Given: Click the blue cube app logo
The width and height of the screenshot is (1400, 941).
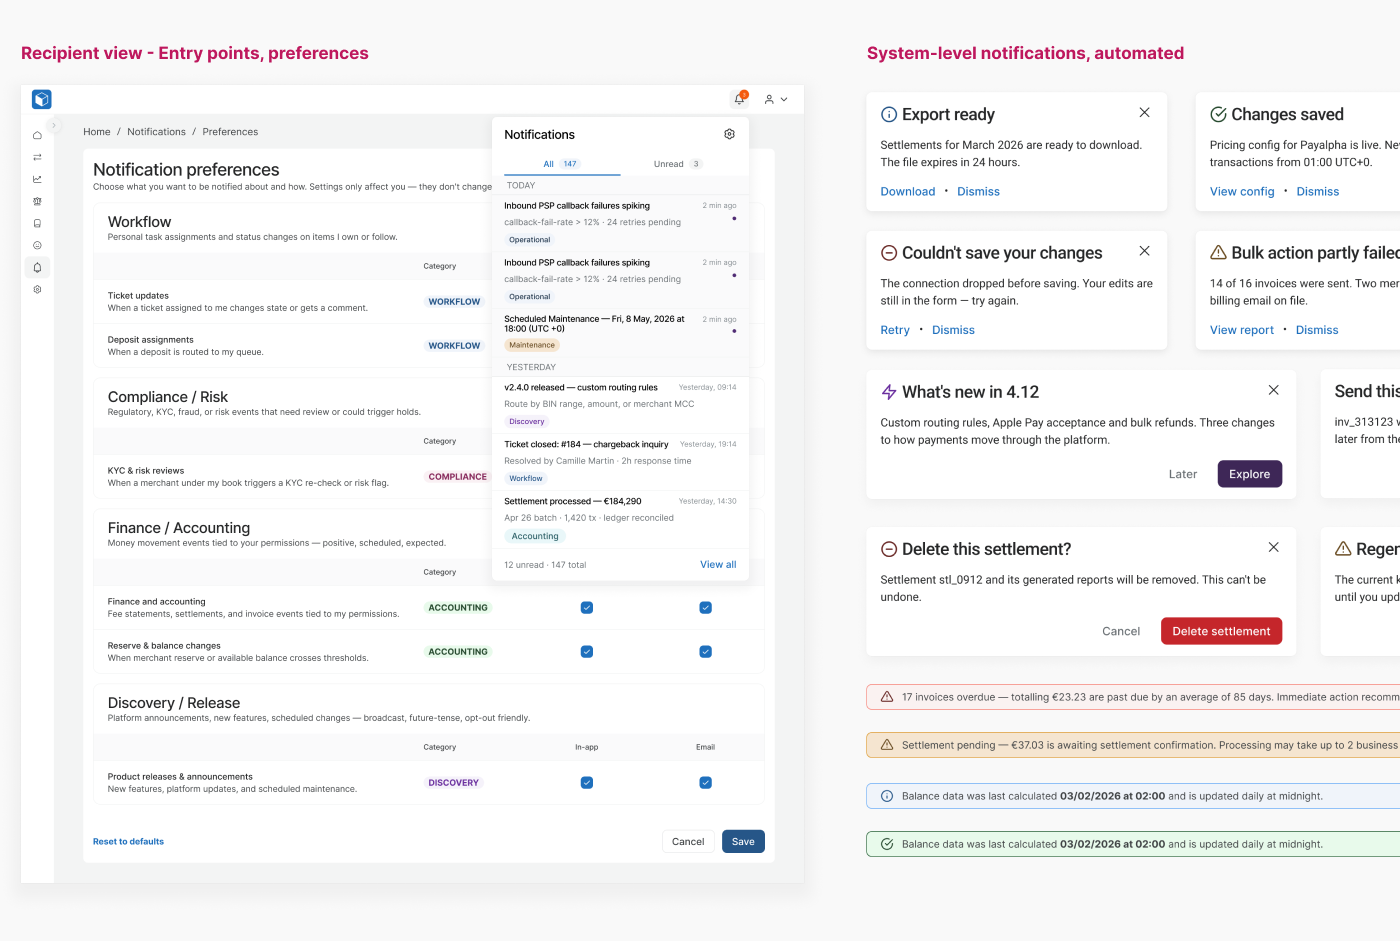Looking at the screenshot, I should [41, 99].
